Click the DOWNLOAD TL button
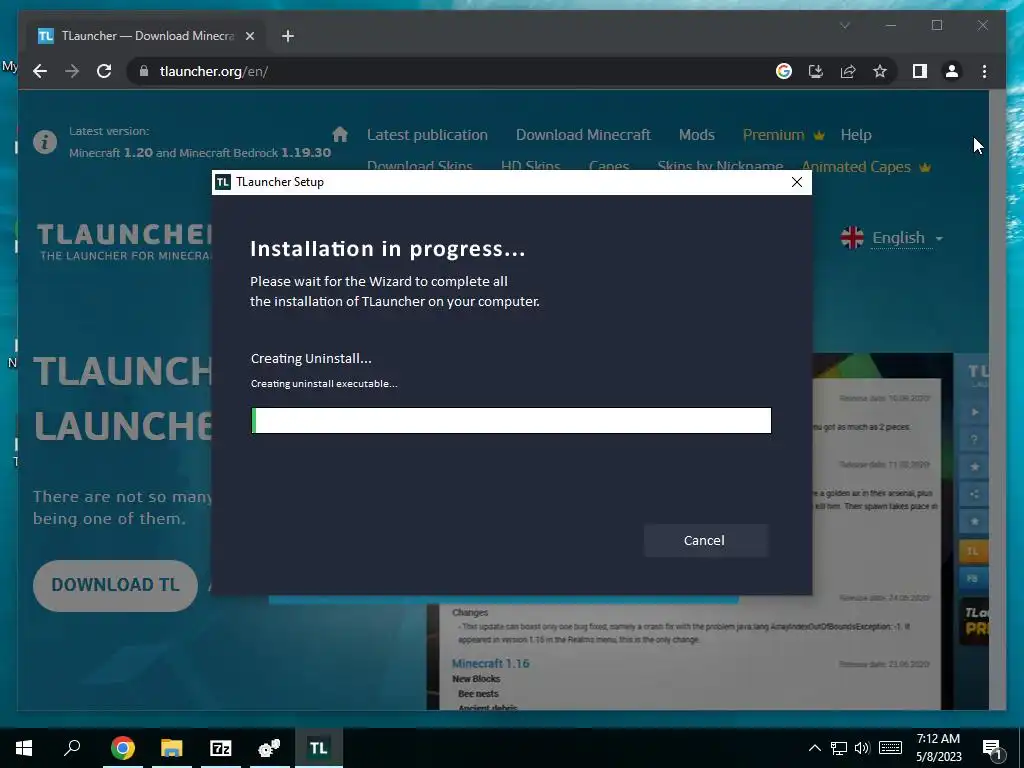The height and width of the screenshot is (768, 1024). (116, 585)
